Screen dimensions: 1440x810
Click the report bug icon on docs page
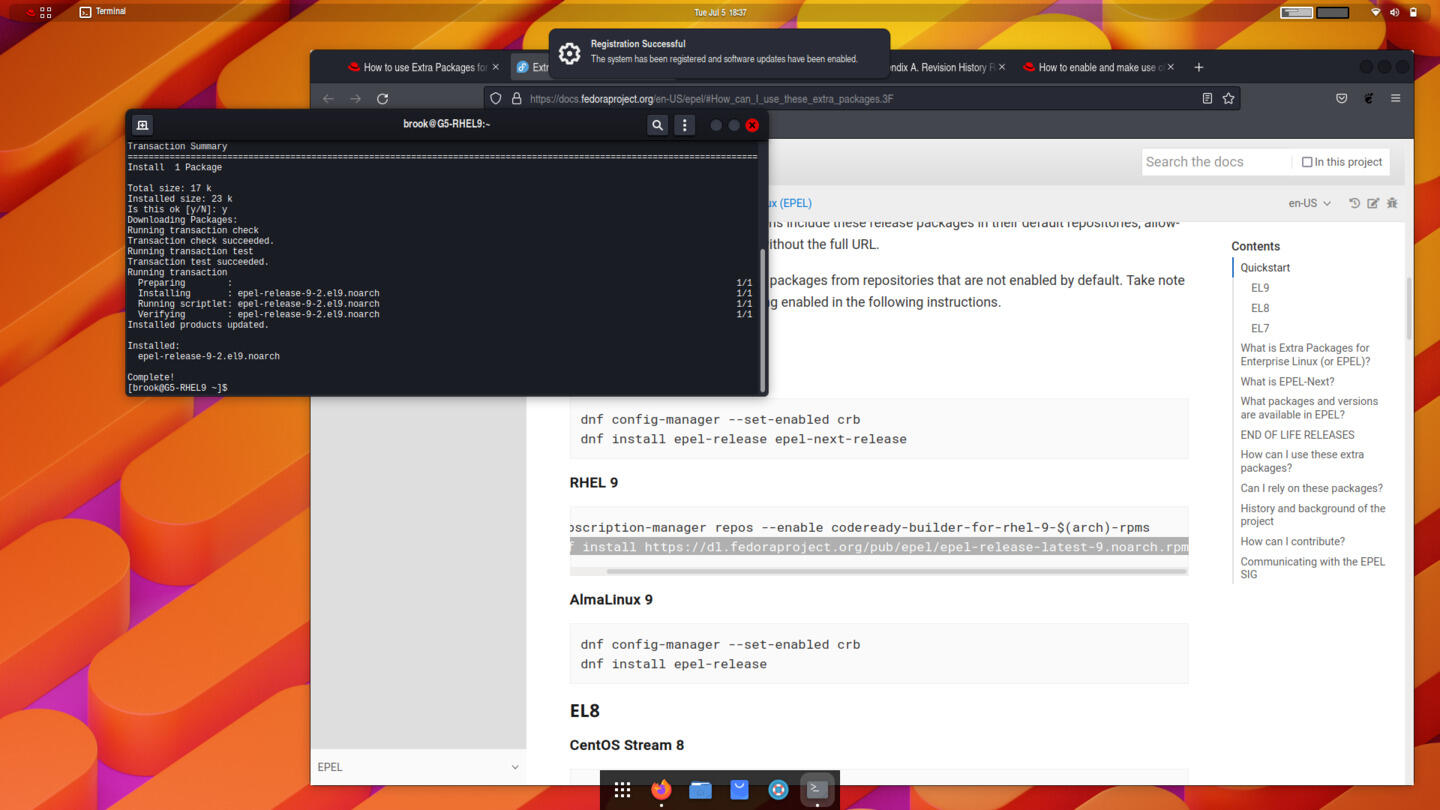tap(1391, 203)
